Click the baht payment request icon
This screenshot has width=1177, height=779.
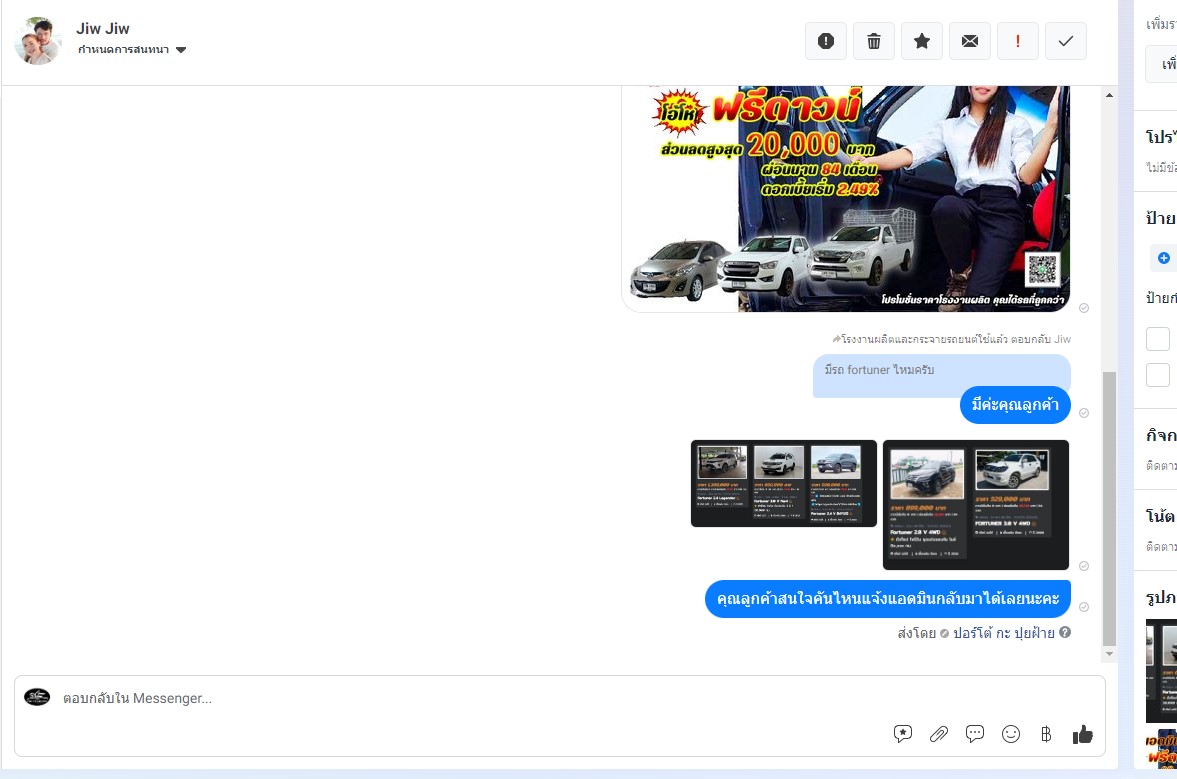(x=1046, y=734)
